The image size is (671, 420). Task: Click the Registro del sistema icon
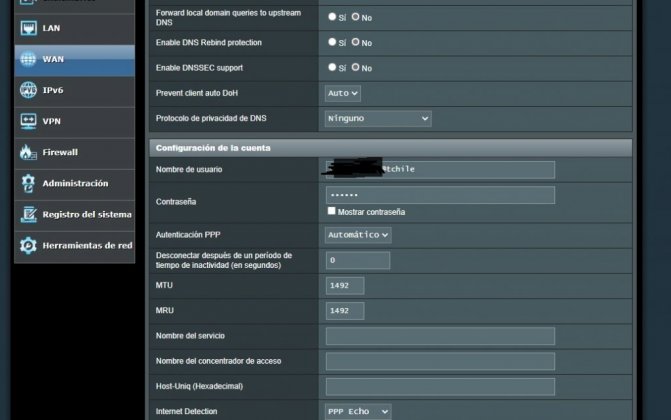click(27, 215)
